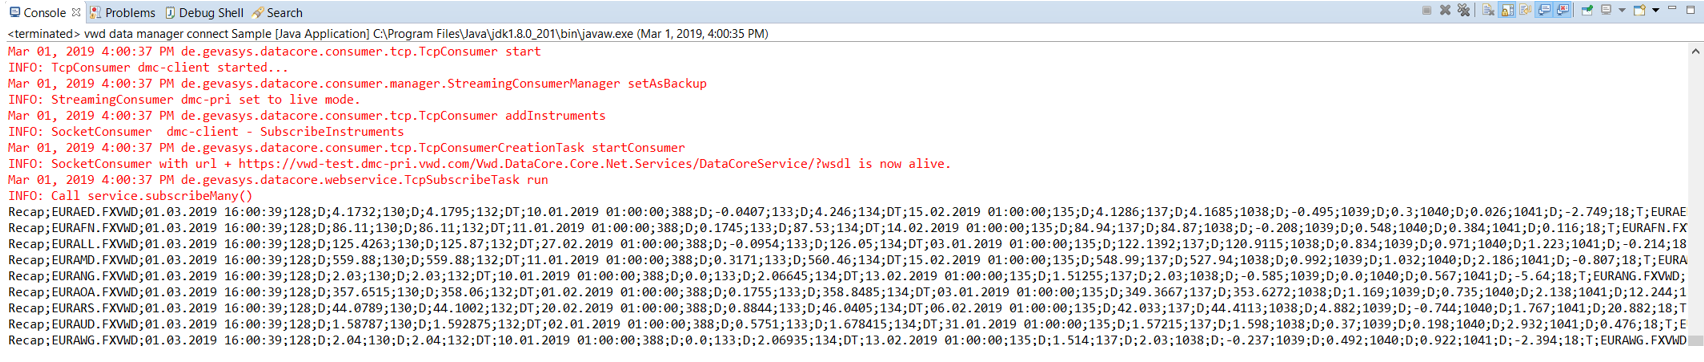Switch to the Problems tab
Image resolution: width=1704 pixels, height=362 pixels.
[x=122, y=13]
